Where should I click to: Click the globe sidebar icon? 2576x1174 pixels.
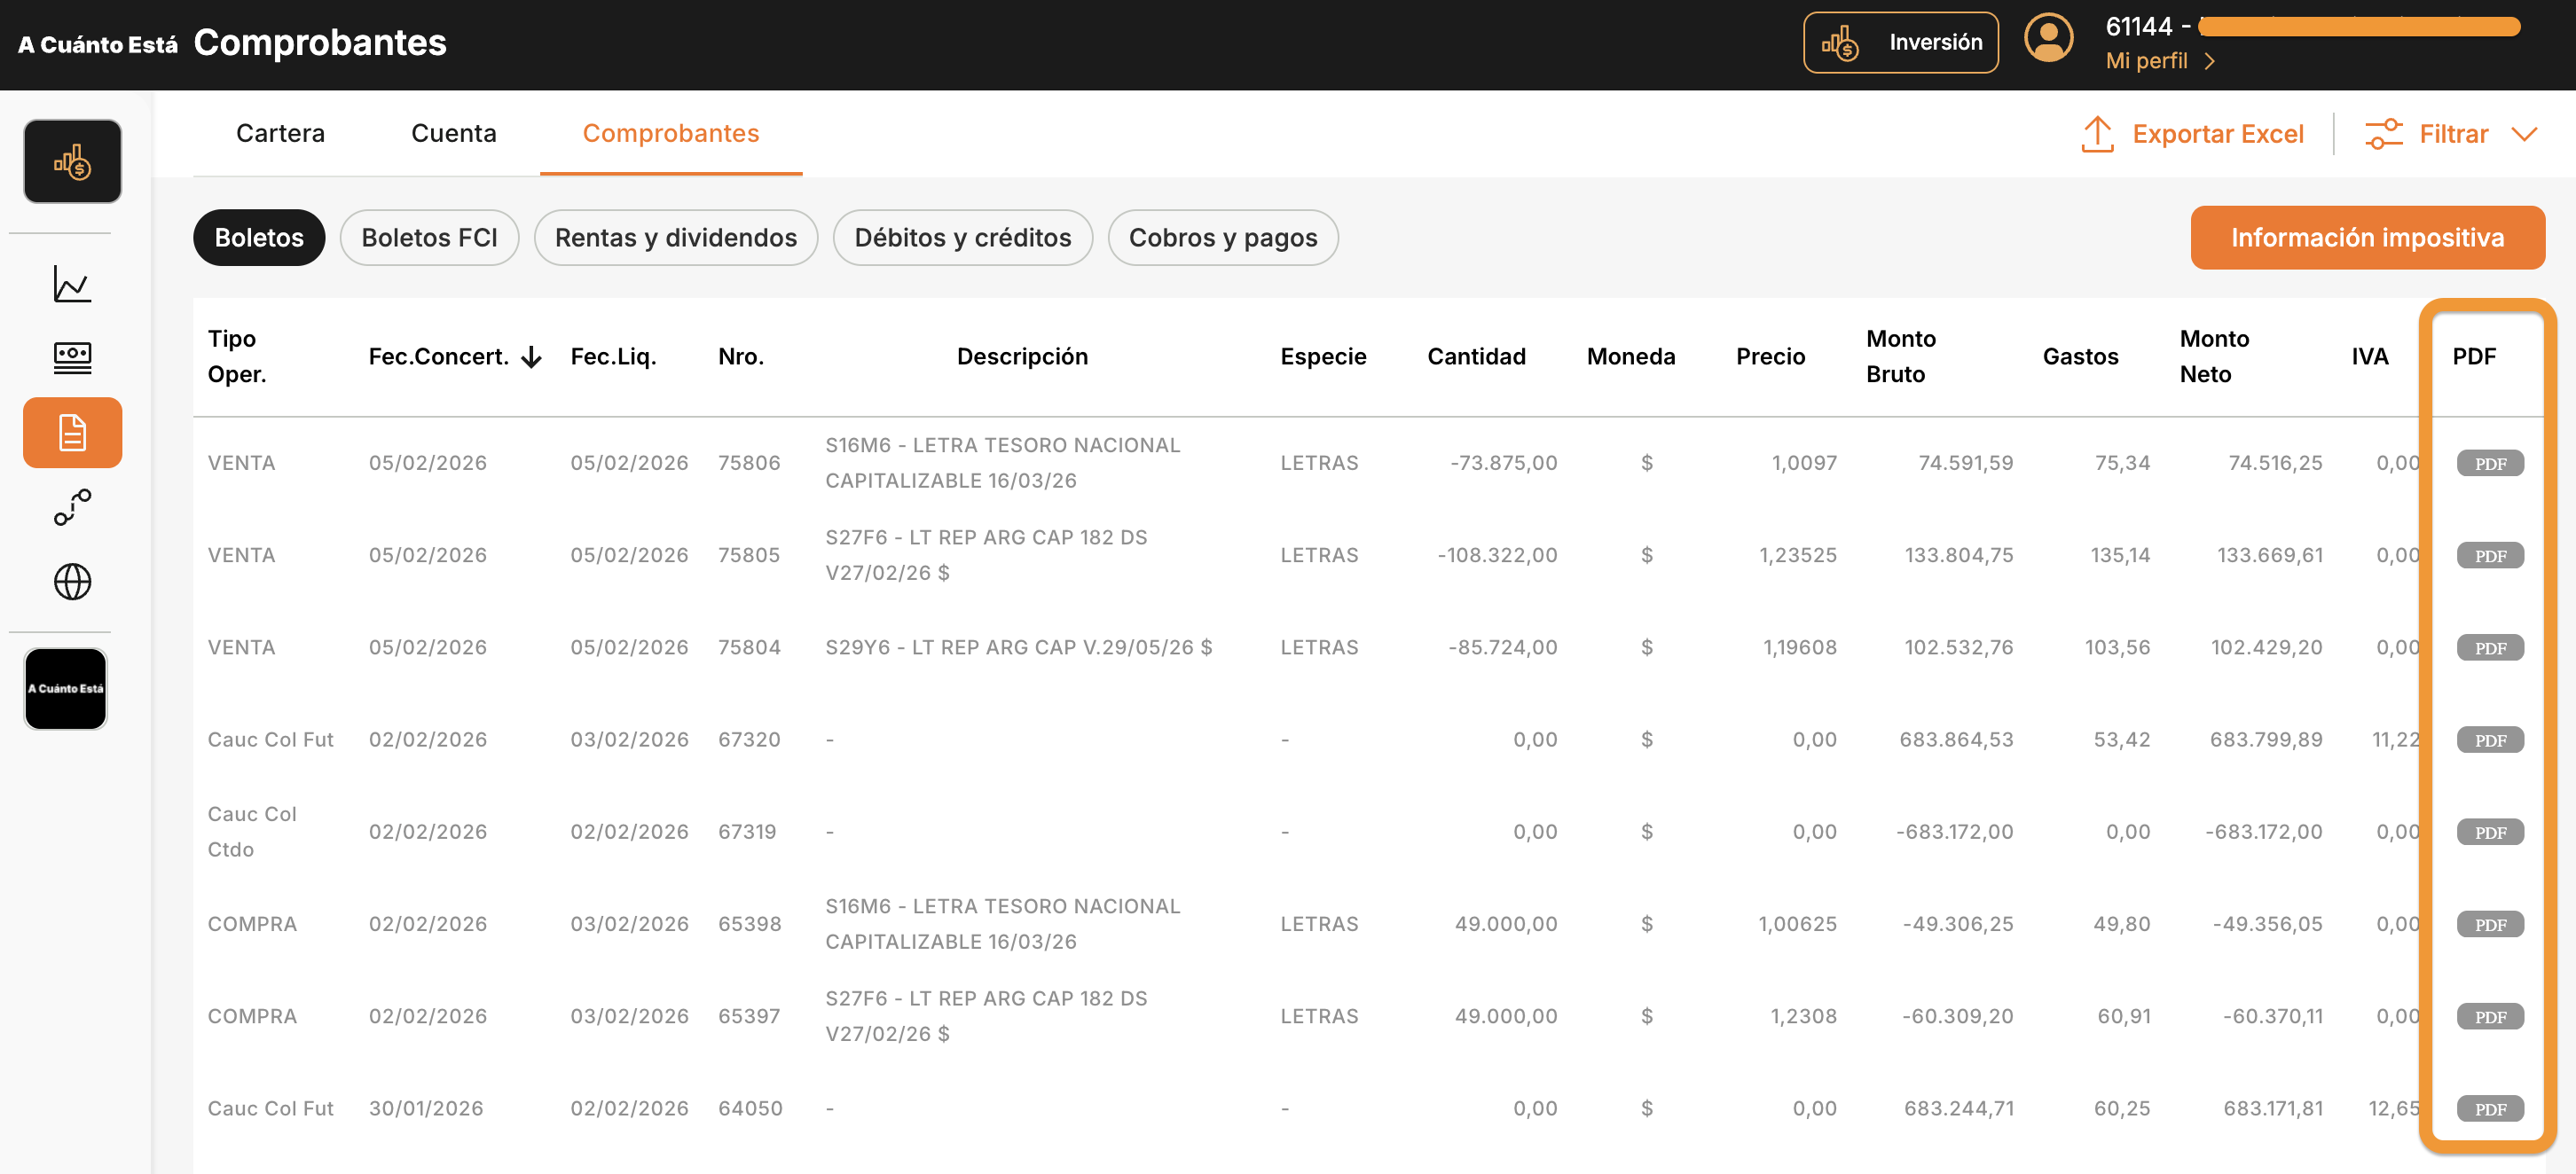[x=72, y=581]
